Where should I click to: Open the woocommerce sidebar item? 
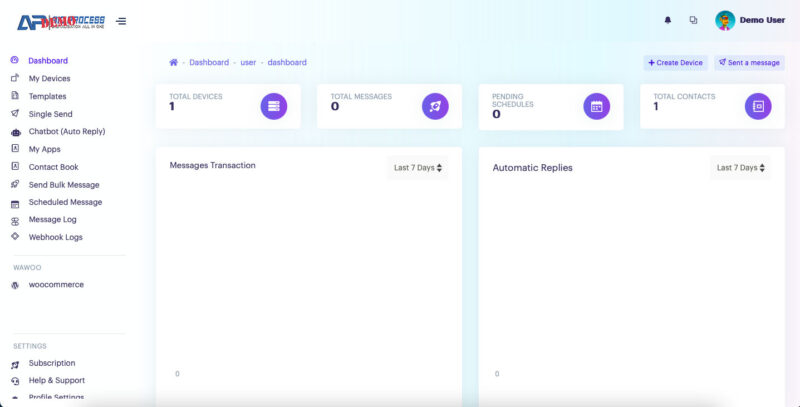[56, 285]
